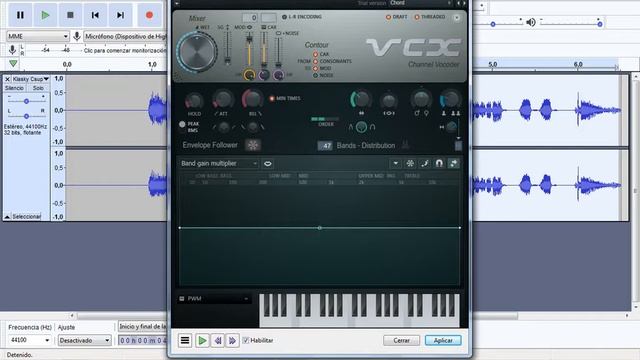Click the lips icon beside Band gain multiplier
Screen dimensions: 640x360
[x=268, y=164]
